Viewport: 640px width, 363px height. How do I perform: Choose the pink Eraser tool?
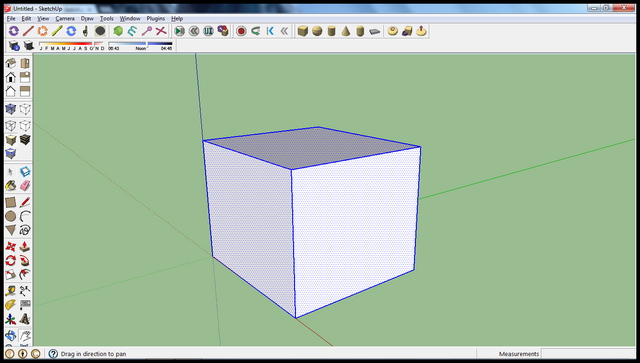click(x=25, y=186)
